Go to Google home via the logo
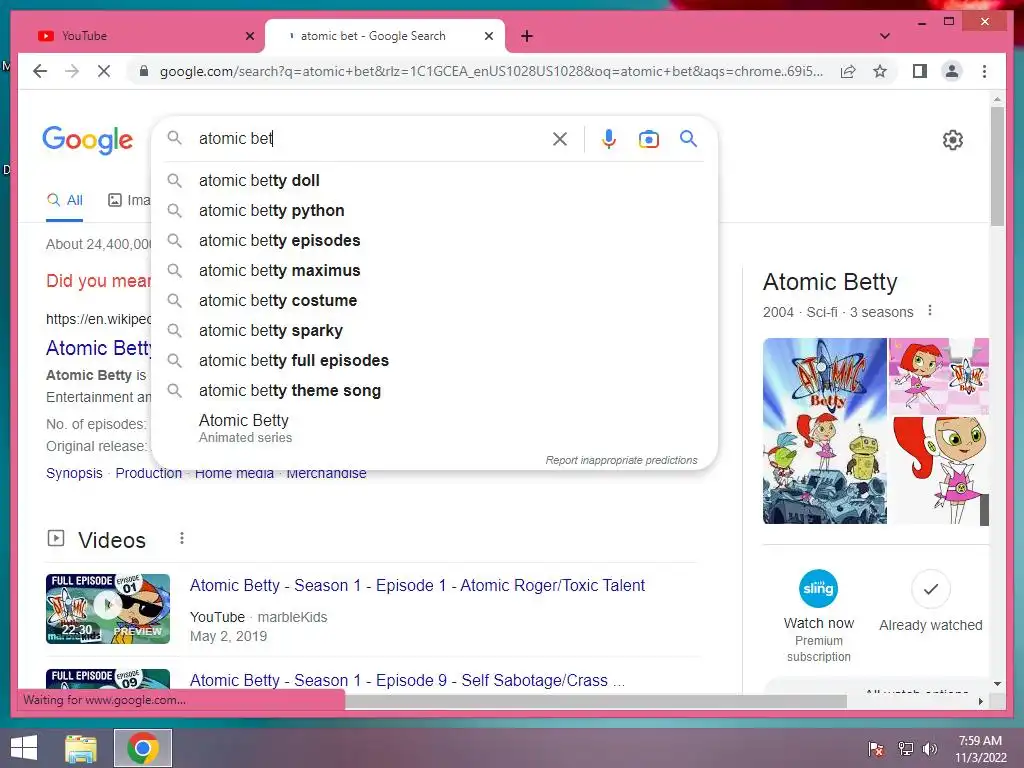The width and height of the screenshot is (1024, 768). pos(88,140)
